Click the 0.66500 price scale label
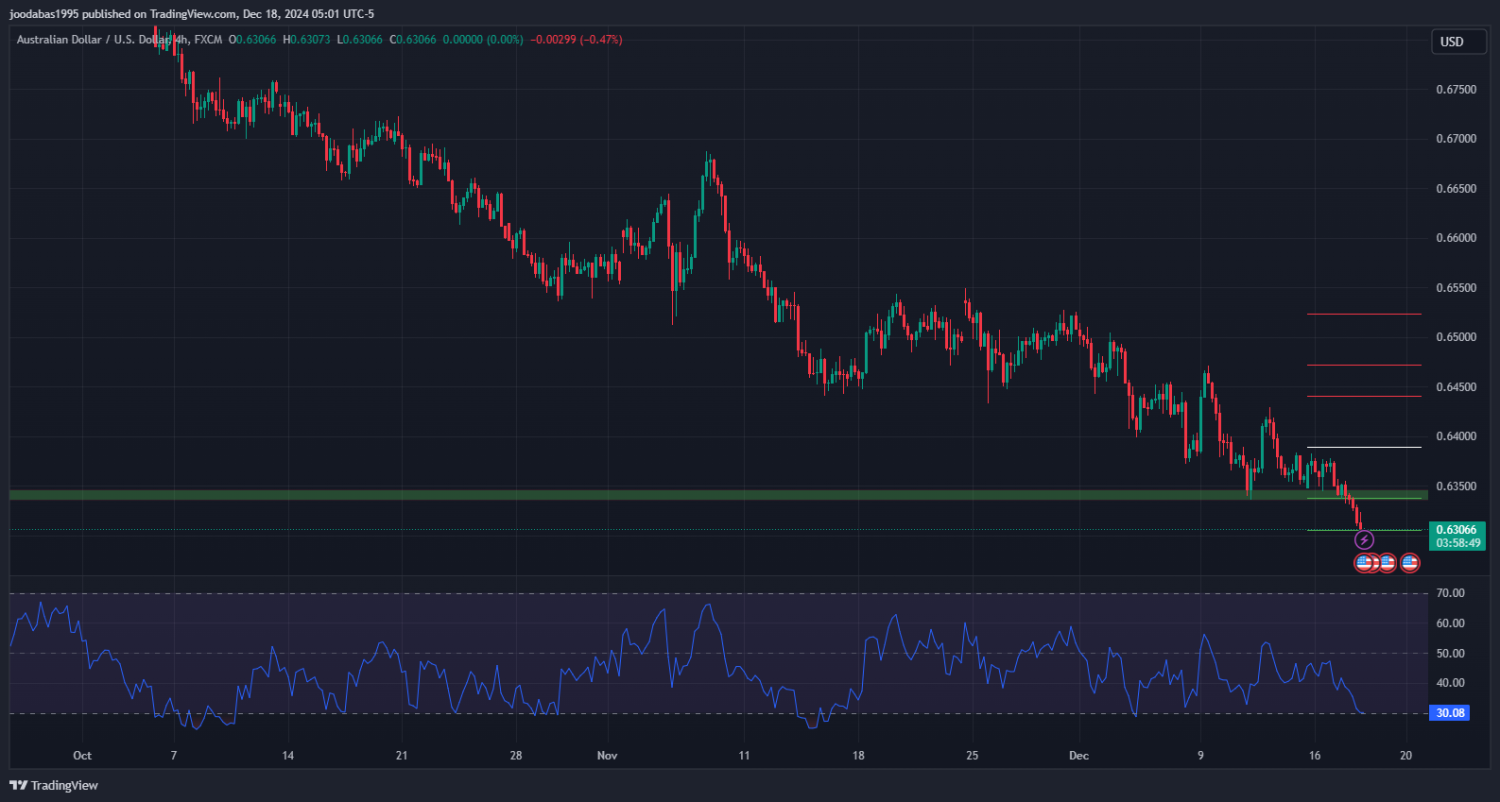The image size is (1500, 802). pos(1456,189)
